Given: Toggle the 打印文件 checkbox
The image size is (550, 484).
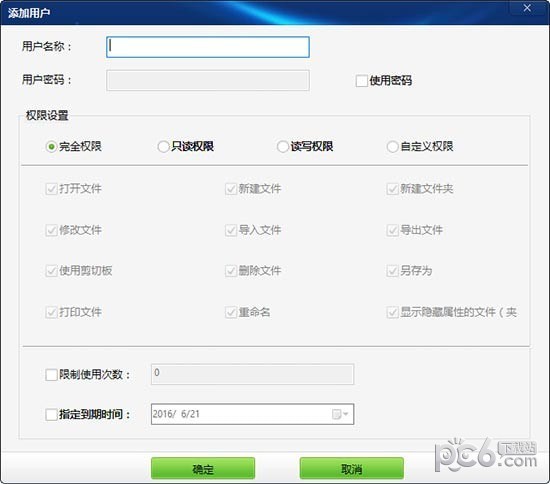Looking at the screenshot, I should click(51, 312).
